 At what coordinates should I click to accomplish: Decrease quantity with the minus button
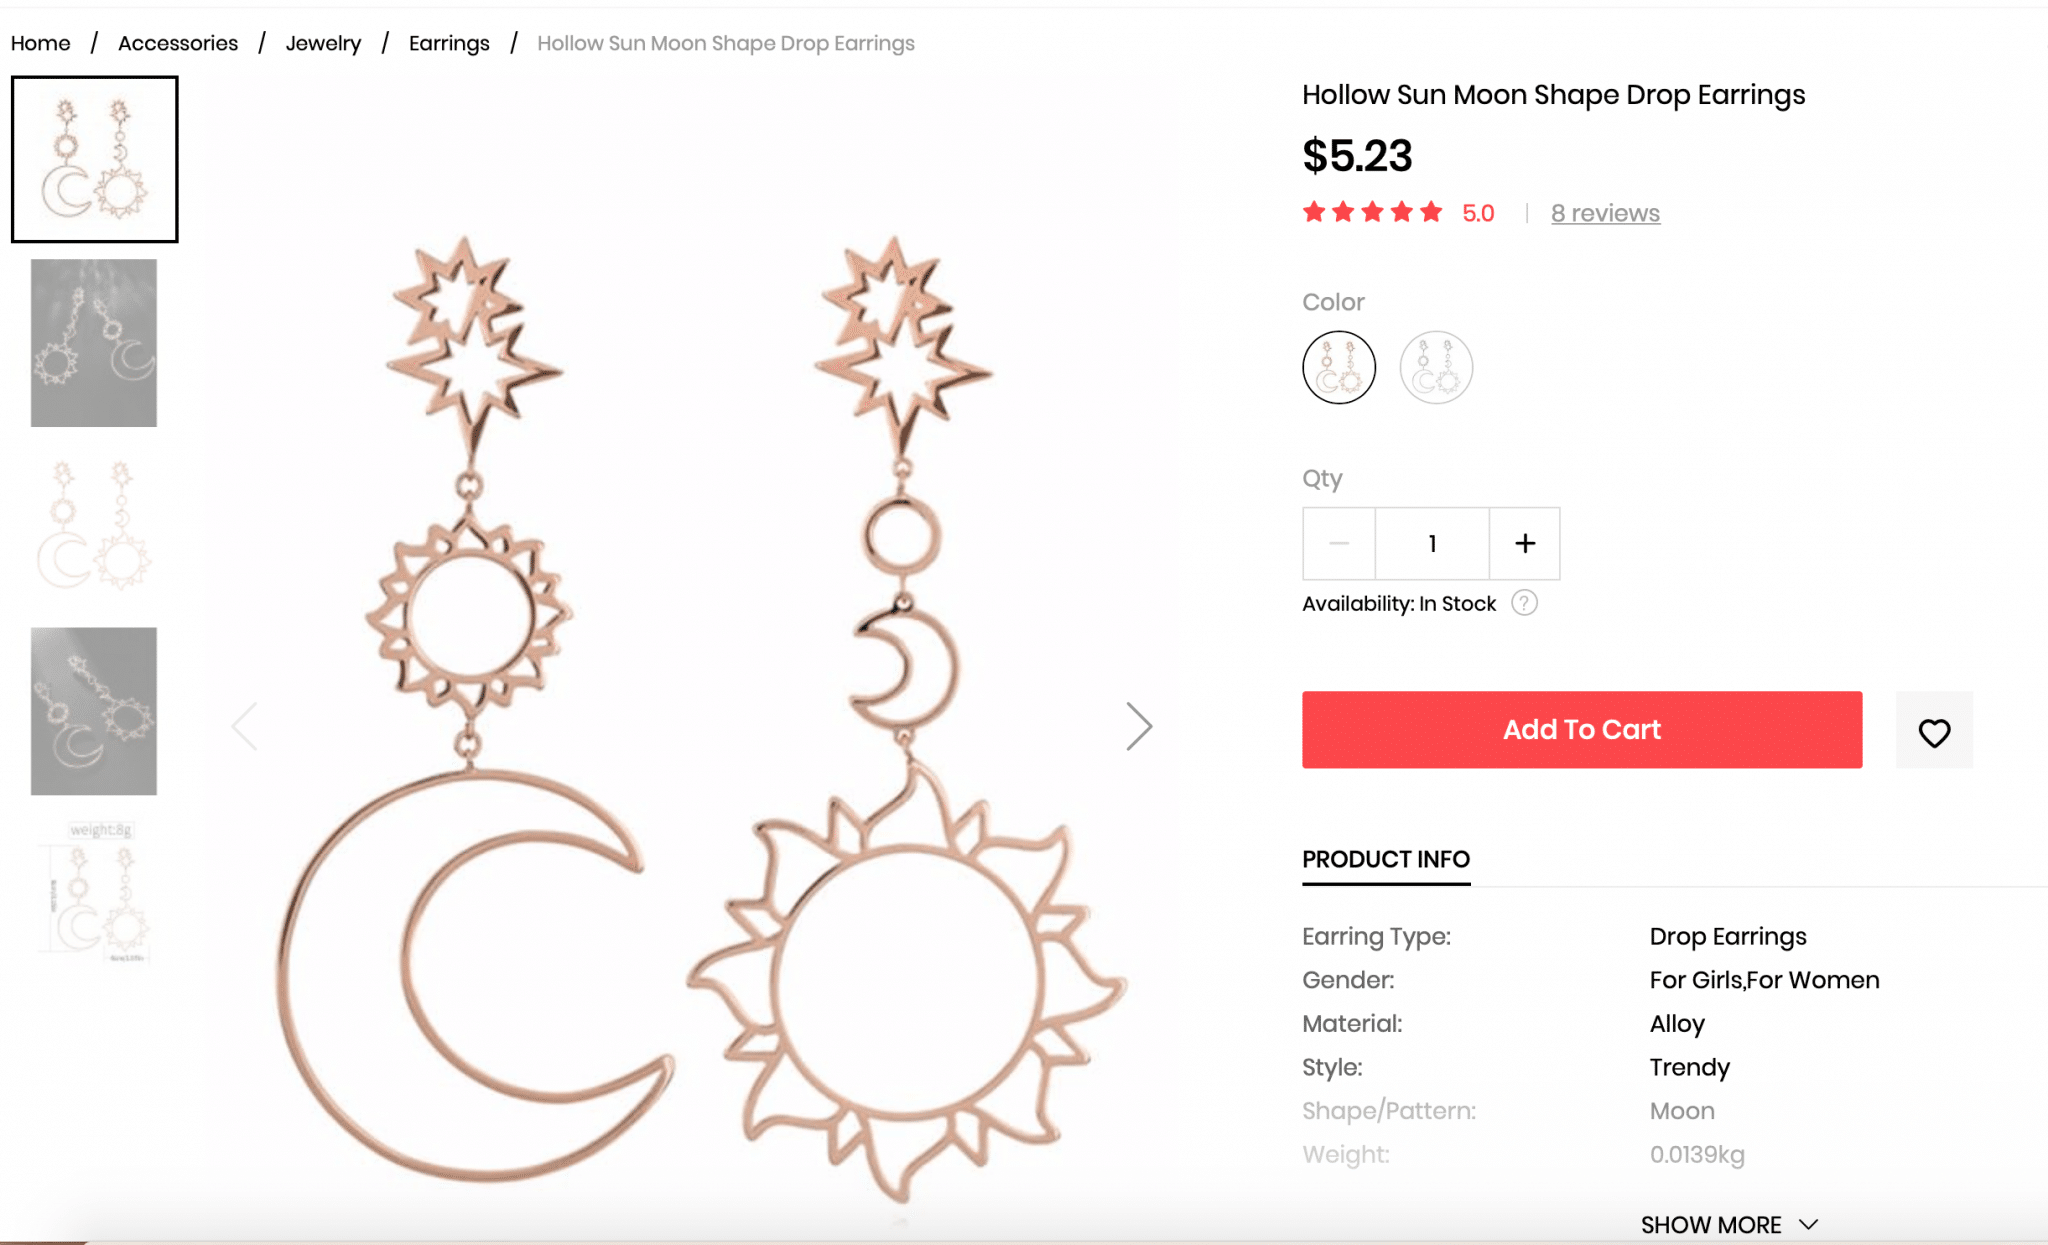click(x=1339, y=543)
